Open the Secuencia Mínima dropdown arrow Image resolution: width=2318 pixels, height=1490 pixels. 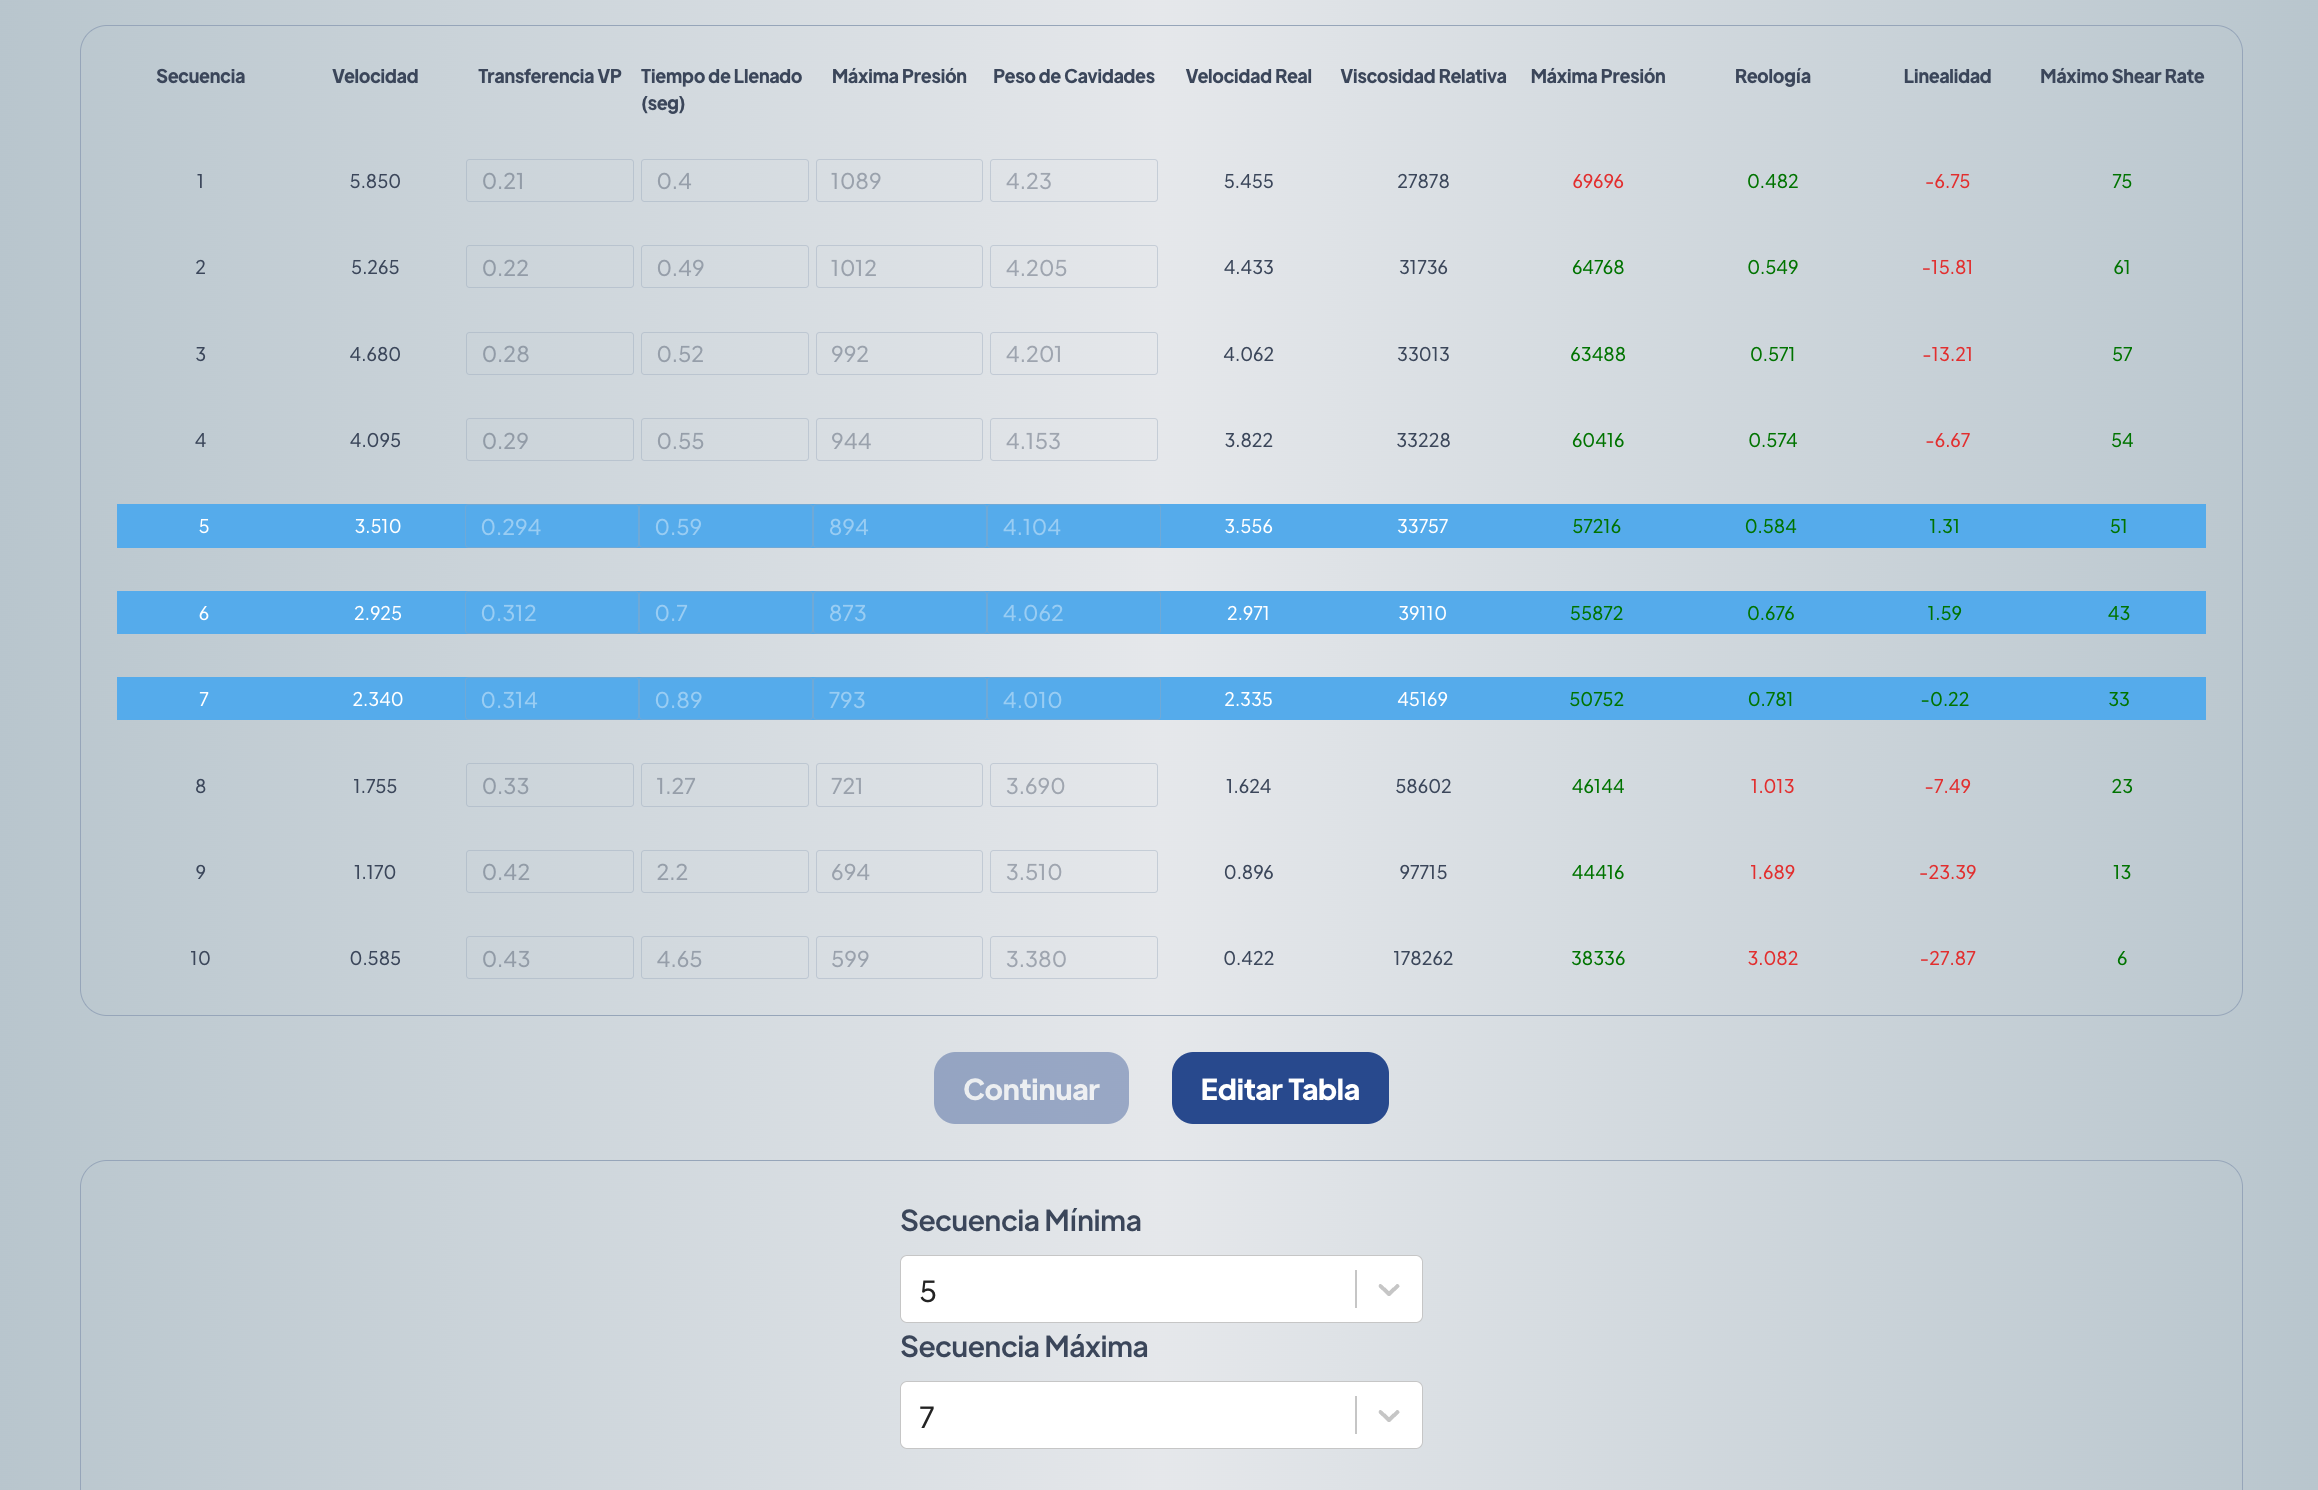[1388, 1289]
